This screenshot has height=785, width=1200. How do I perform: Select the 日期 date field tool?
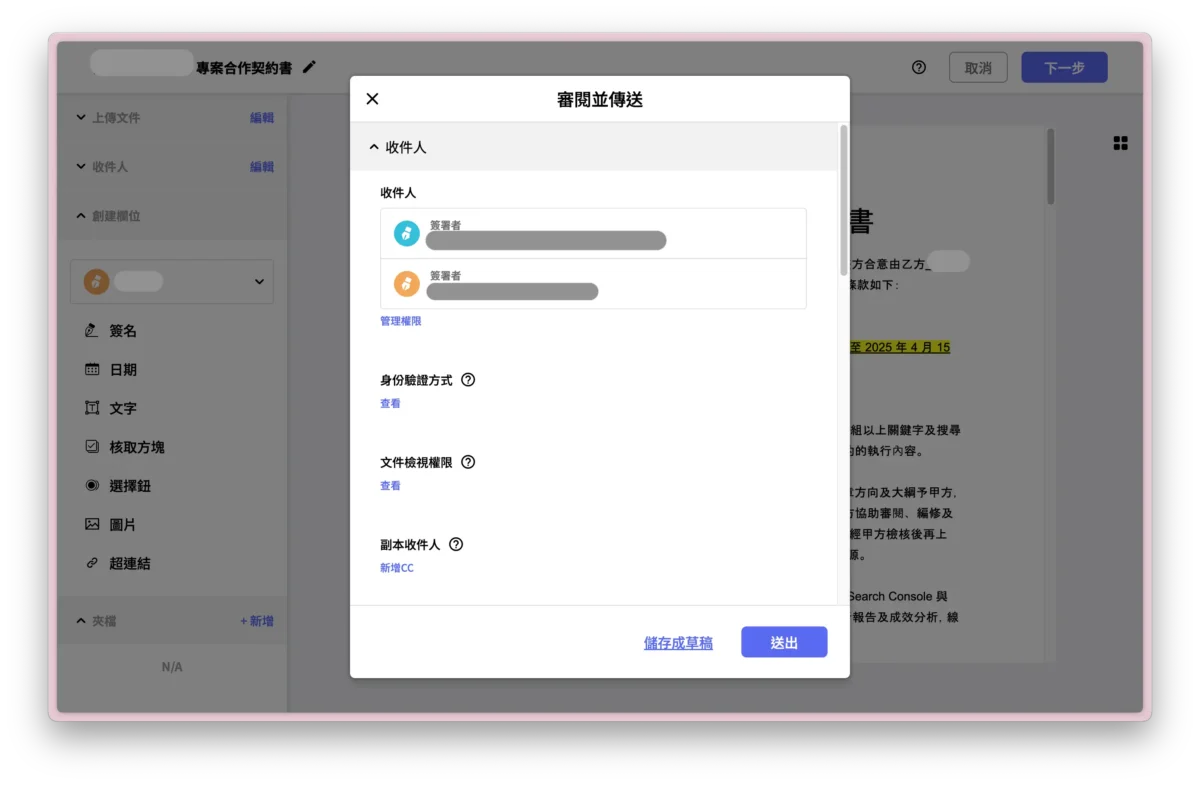[x=122, y=369]
